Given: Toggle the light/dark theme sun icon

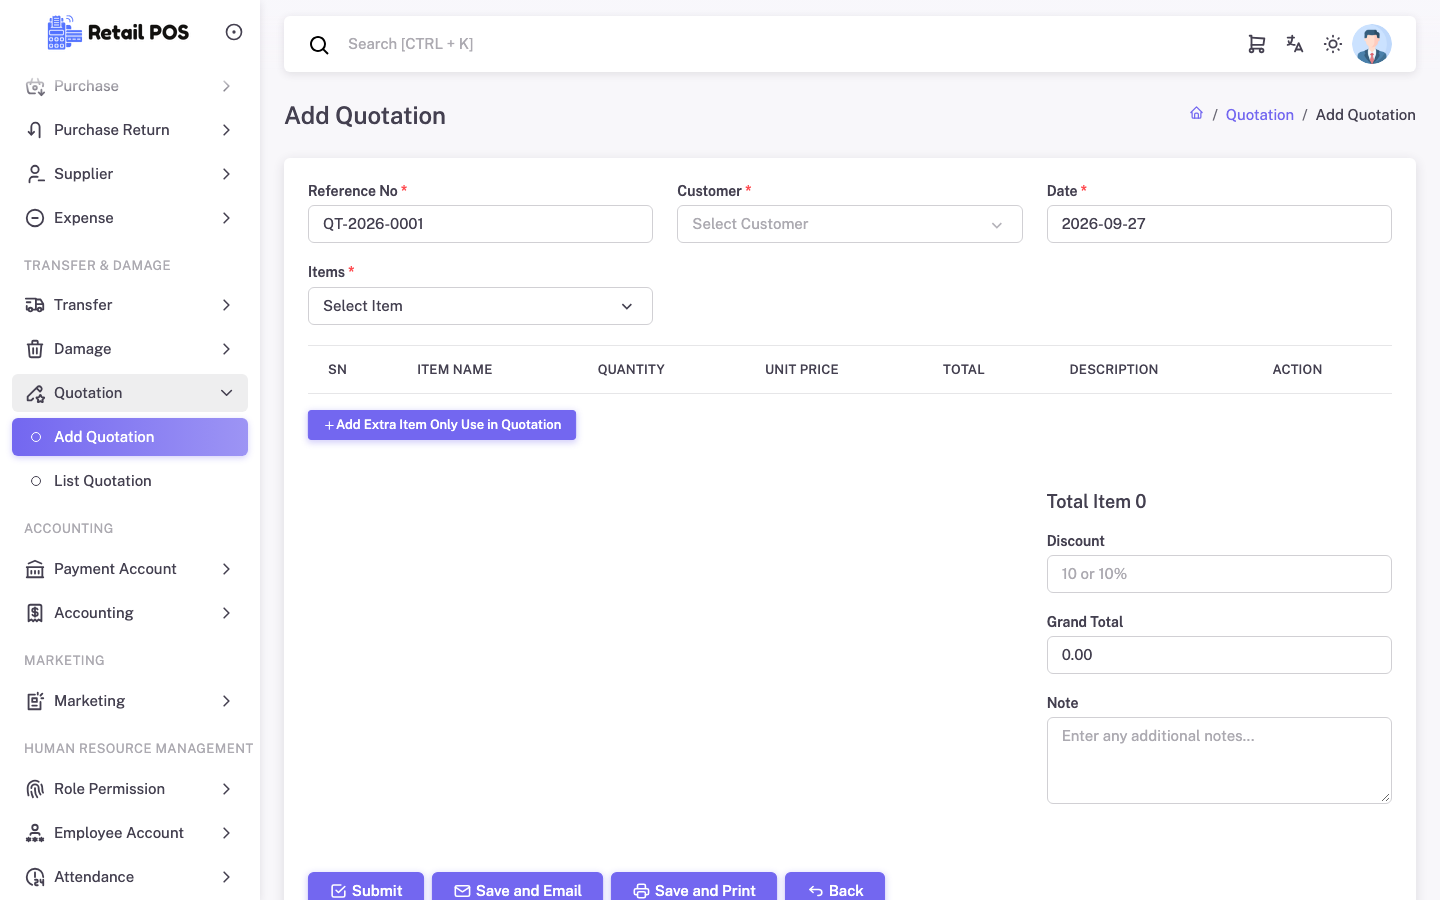Looking at the screenshot, I should pyautogui.click(x=1333, y=44).
